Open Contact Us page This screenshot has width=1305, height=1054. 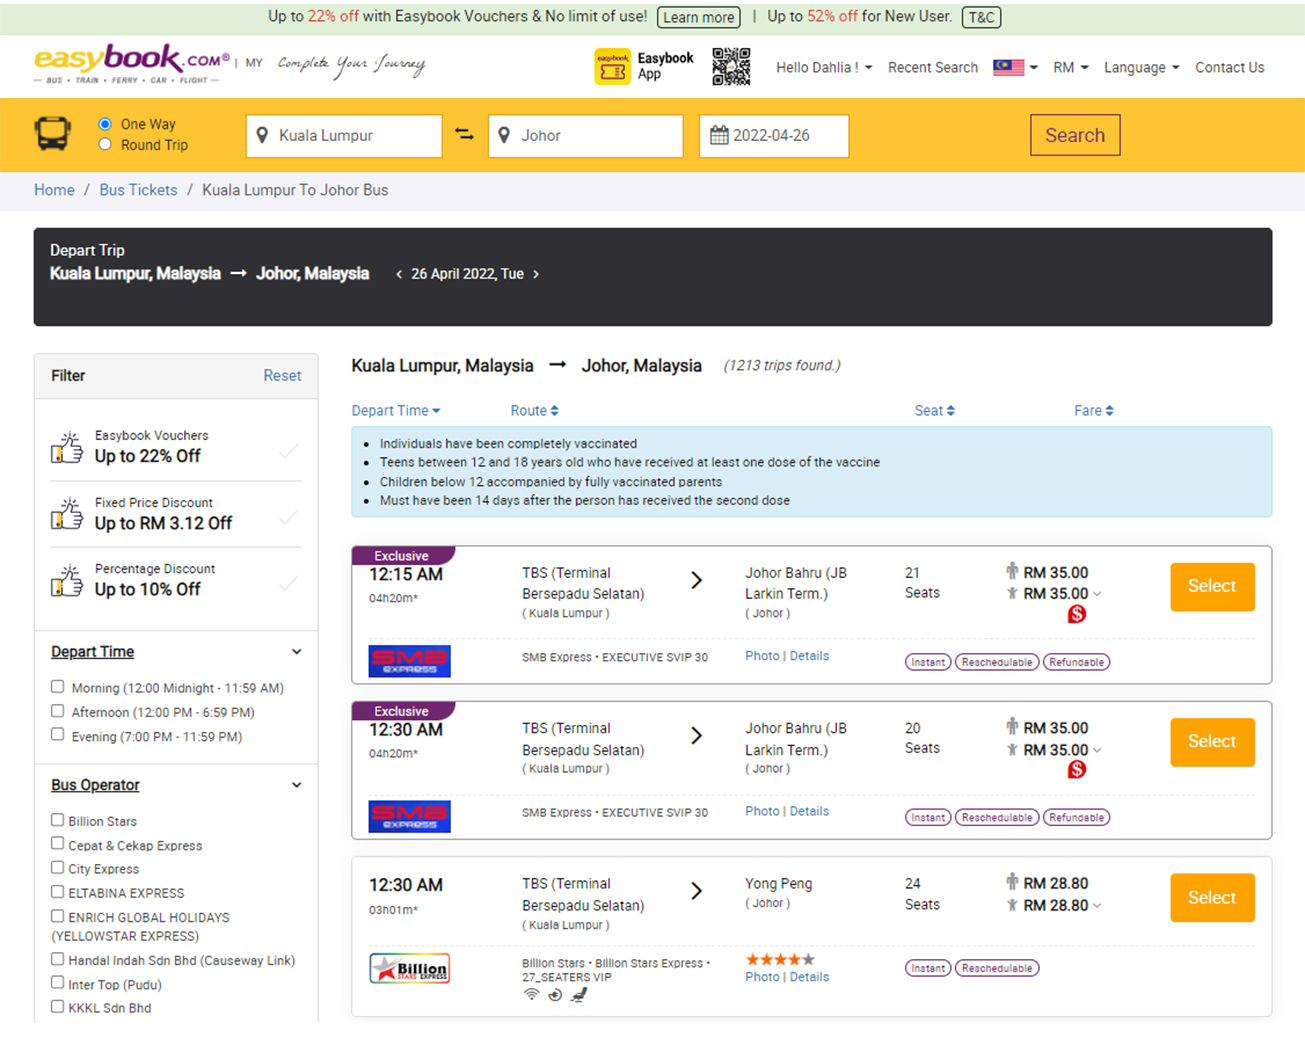tap(1230, 67)
